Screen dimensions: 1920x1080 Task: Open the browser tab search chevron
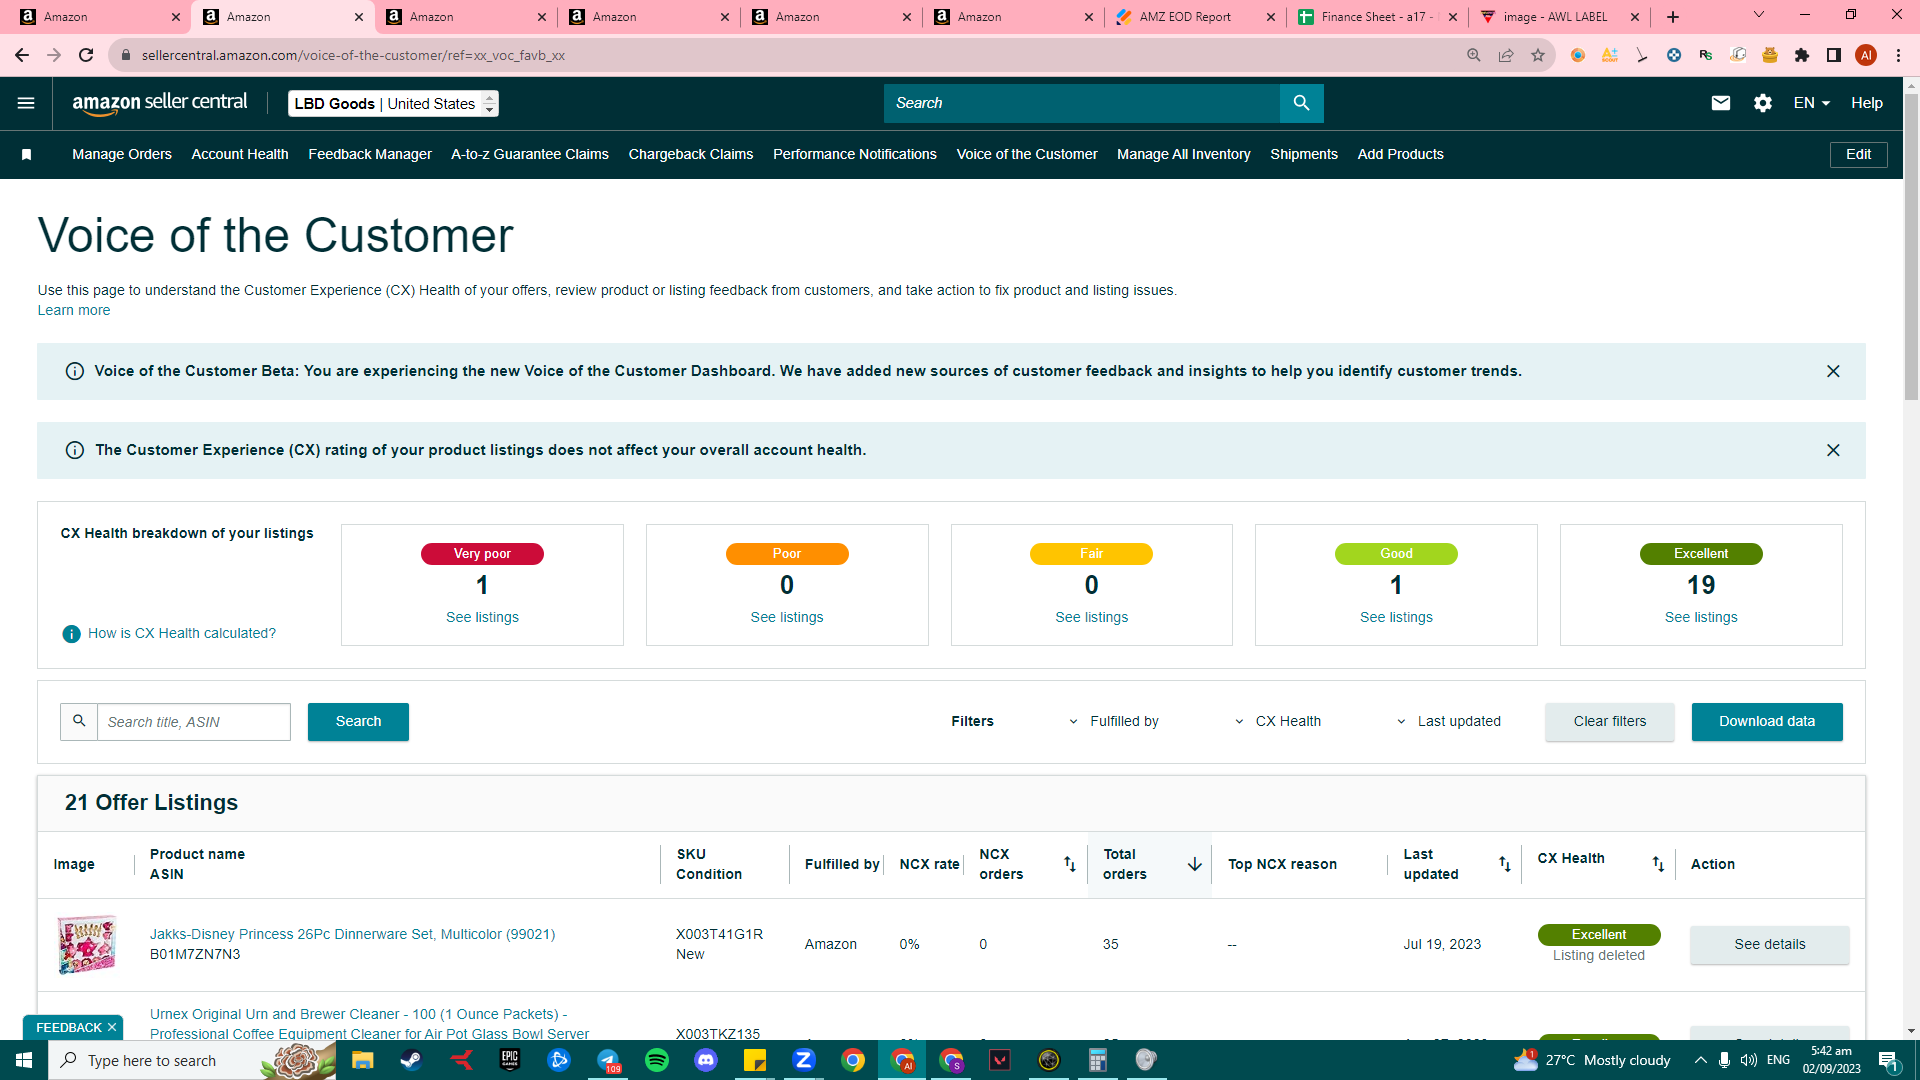[x=1759, y=15]
